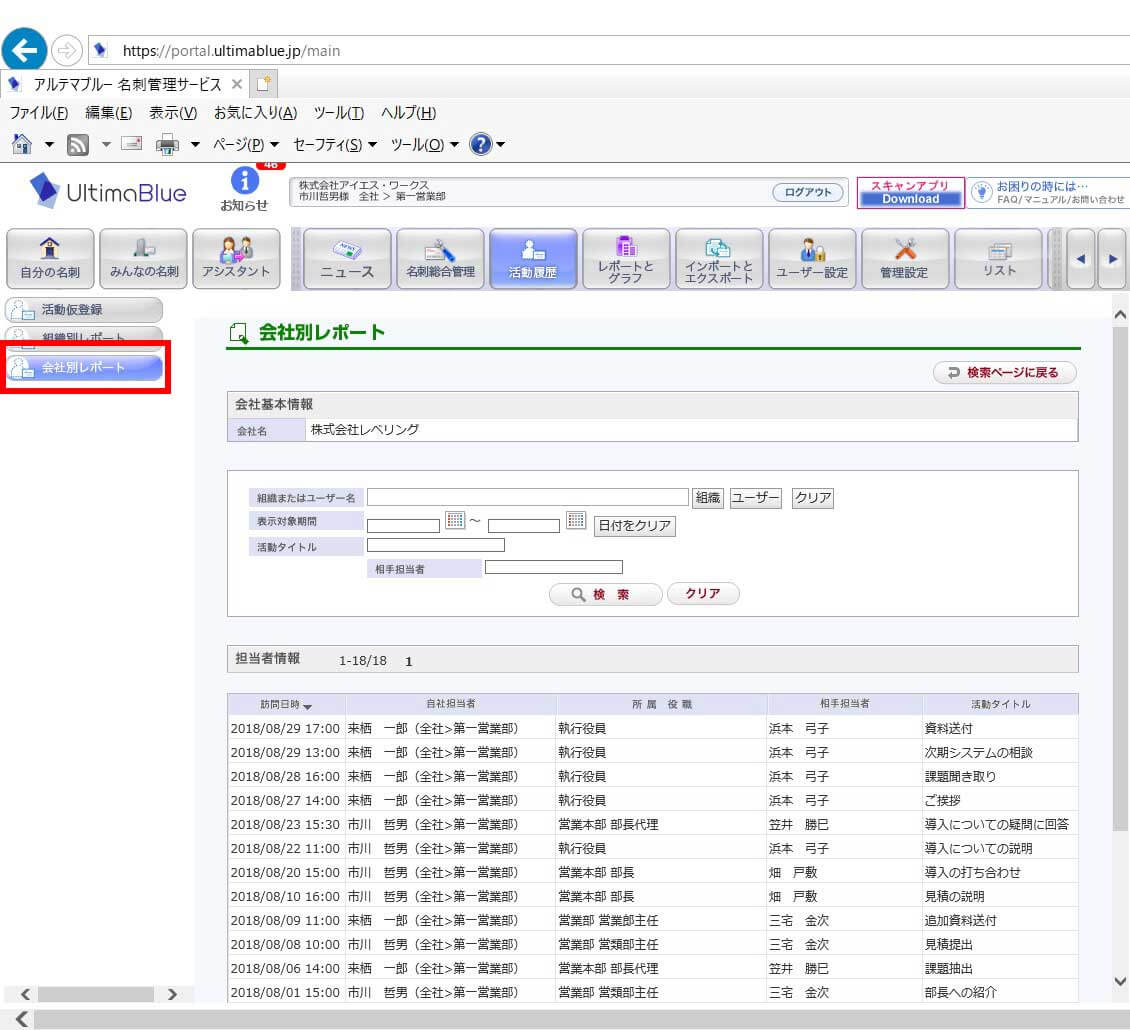Open 自分の名刺 section
Viewport: 1130px width, 1030px height.
click(x=50, y=259)
